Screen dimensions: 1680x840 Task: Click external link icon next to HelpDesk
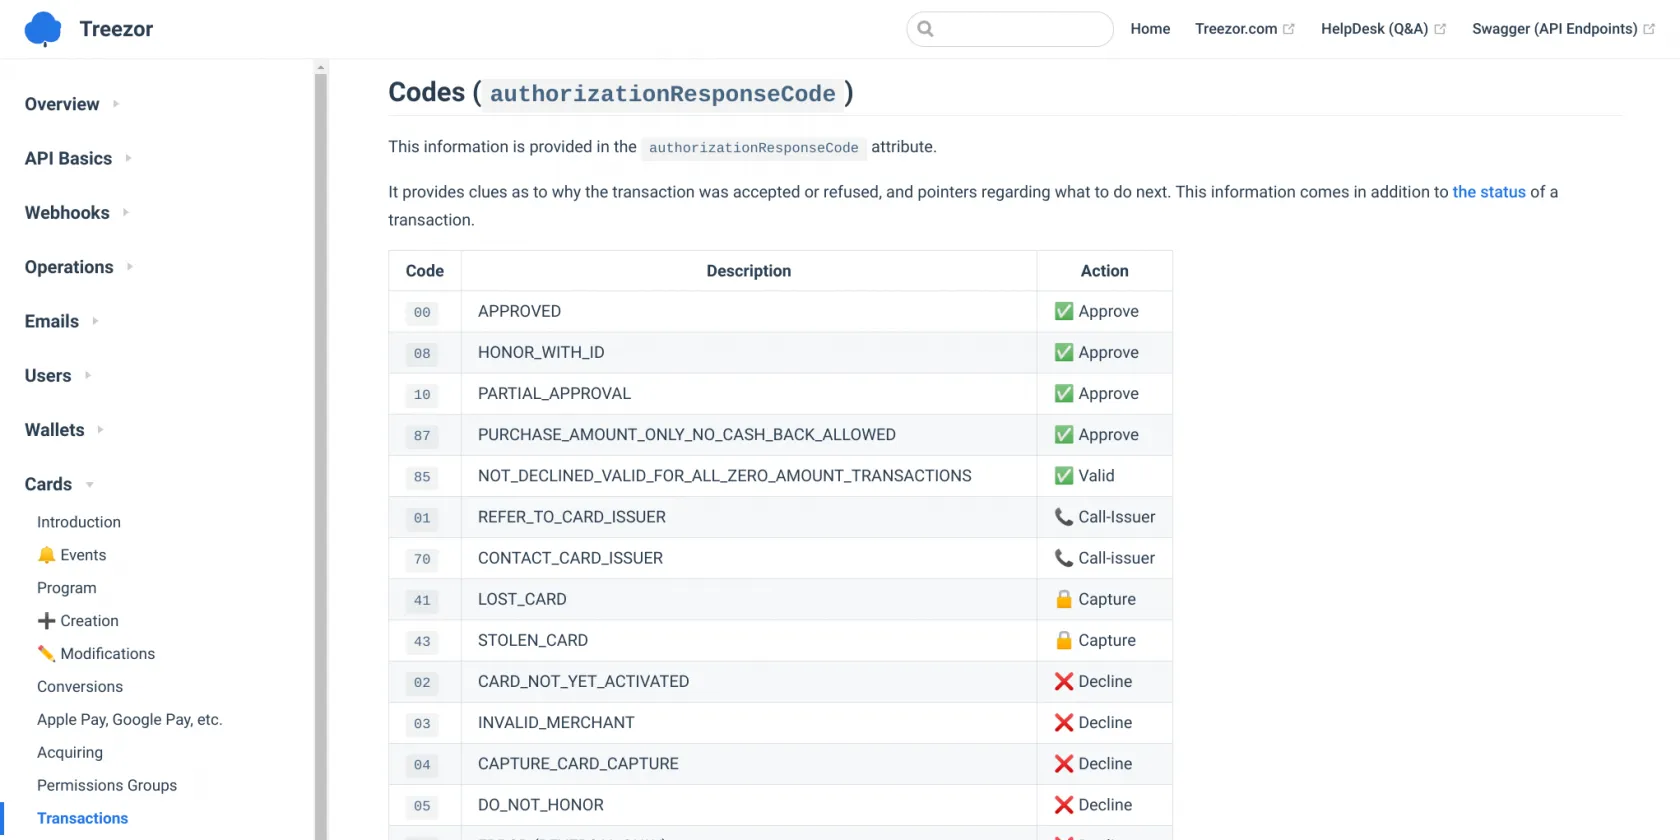[x=1440, y=29]
